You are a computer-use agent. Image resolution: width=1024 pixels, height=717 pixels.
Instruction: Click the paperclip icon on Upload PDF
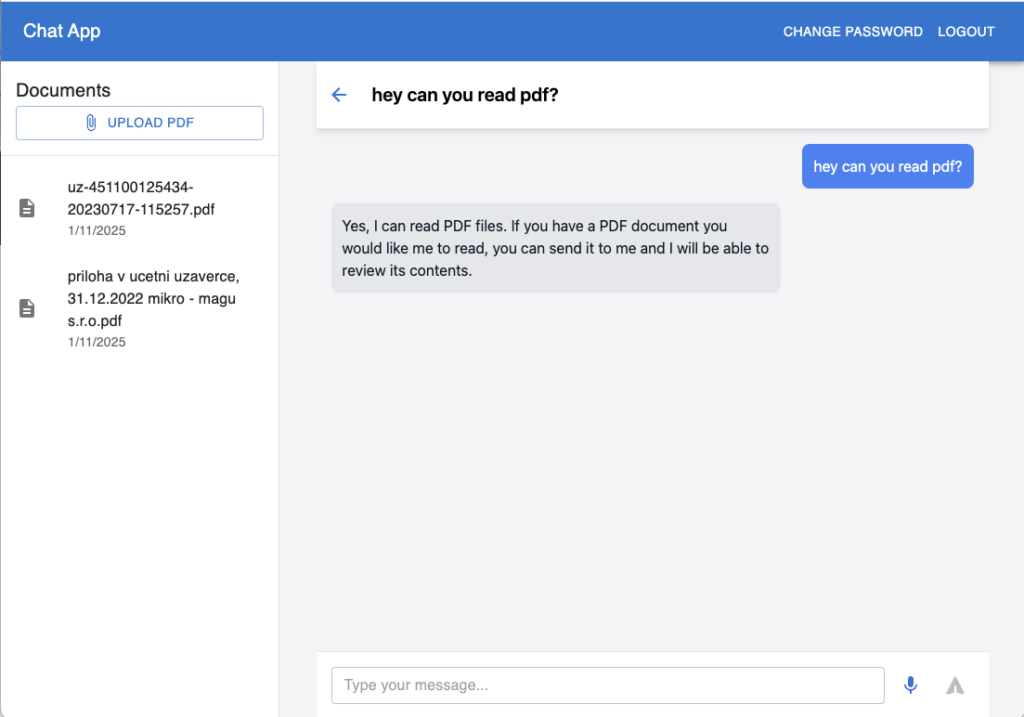click(x=91, y=123)
